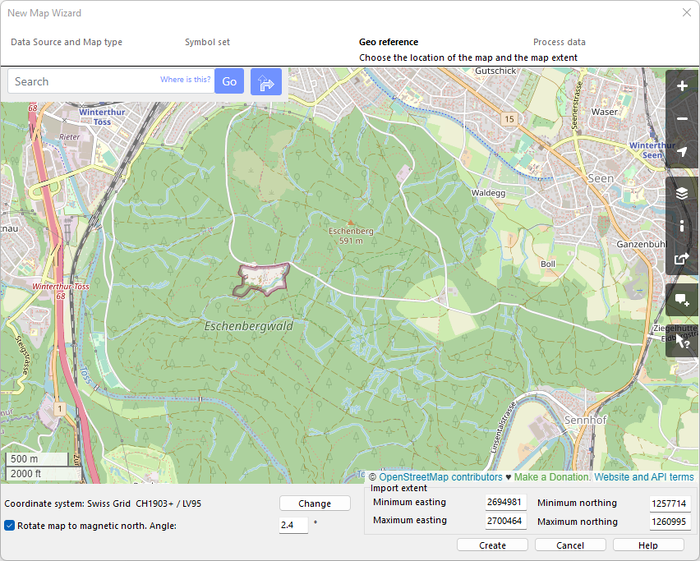Click the Waldegg place label
Image resolution: width=700 pixels, height=561 pixels.
[488, 193]
